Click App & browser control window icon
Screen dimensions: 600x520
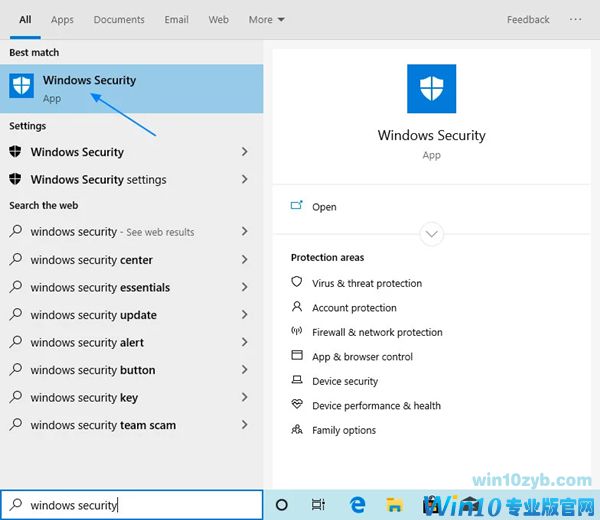pos(297,355)
